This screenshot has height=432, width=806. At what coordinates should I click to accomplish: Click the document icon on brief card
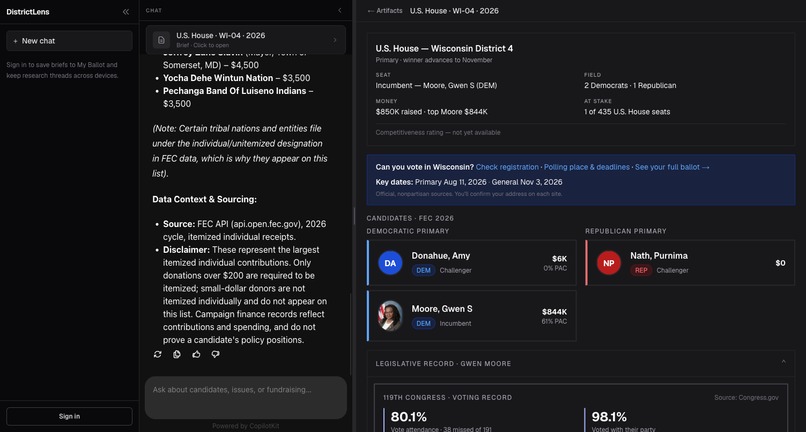[161, 40]
